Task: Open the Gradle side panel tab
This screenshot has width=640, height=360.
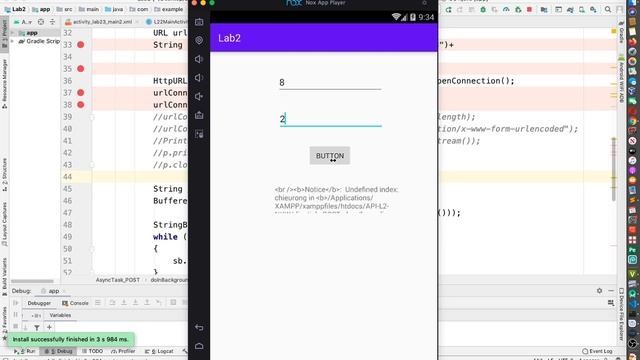Action: tap(622, 32)
